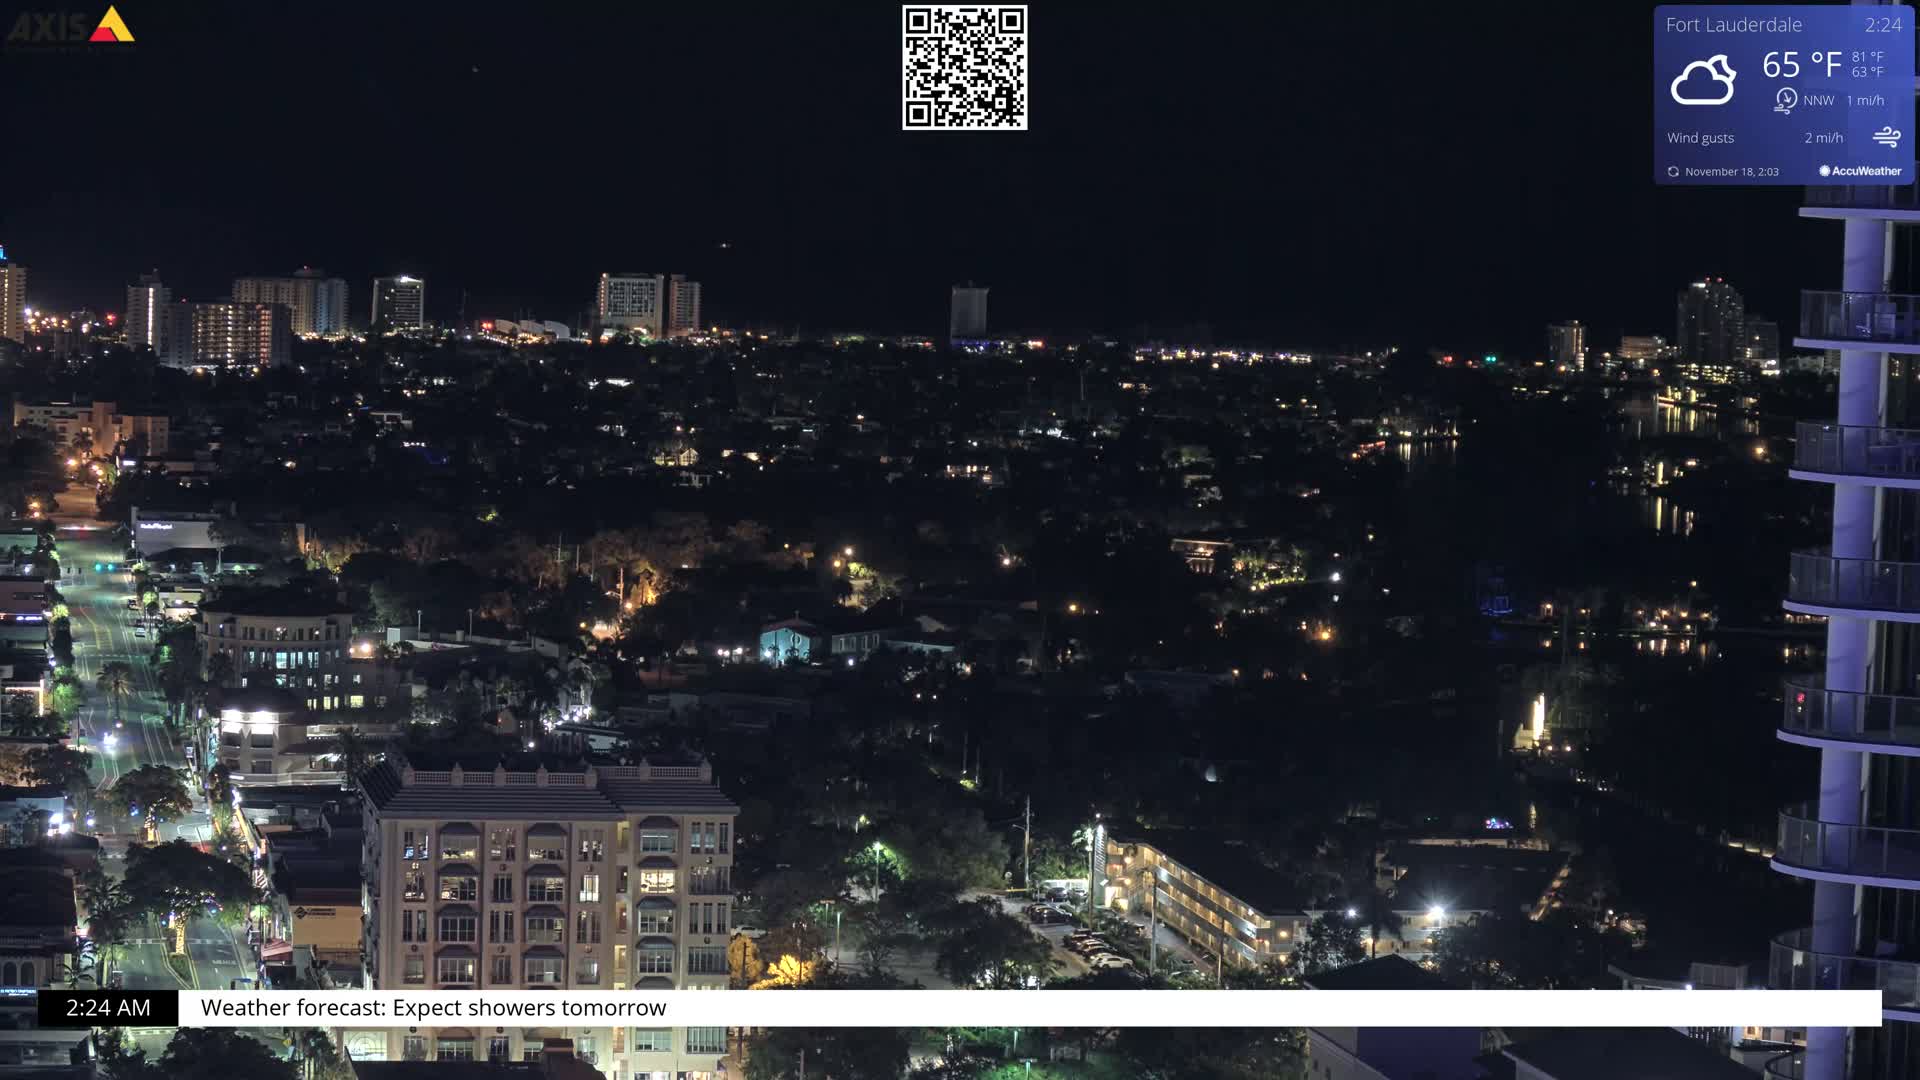
Task: Select the cloudy night weather icon
Action: tap(1705, 78)
